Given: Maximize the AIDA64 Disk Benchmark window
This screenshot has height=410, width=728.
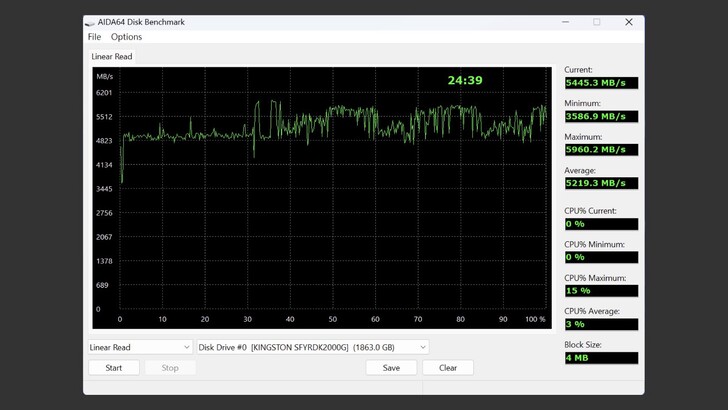Looking at the screenshot, I should 596,22.
